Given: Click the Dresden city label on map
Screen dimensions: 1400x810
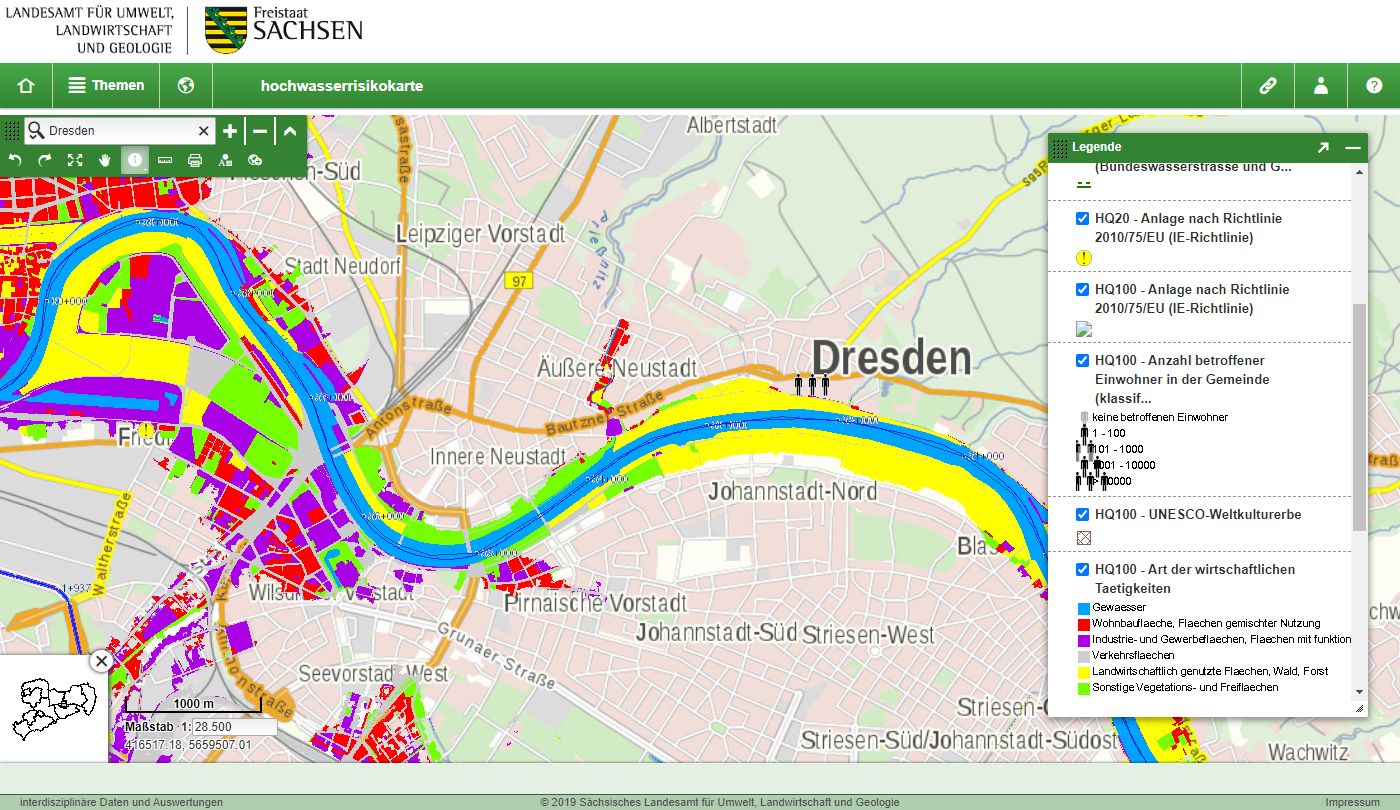Looking at the screenshot, I should (x=891, y=357).
